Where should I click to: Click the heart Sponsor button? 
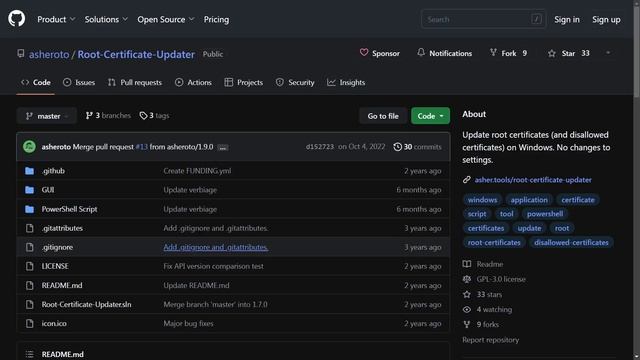(380, 53)
